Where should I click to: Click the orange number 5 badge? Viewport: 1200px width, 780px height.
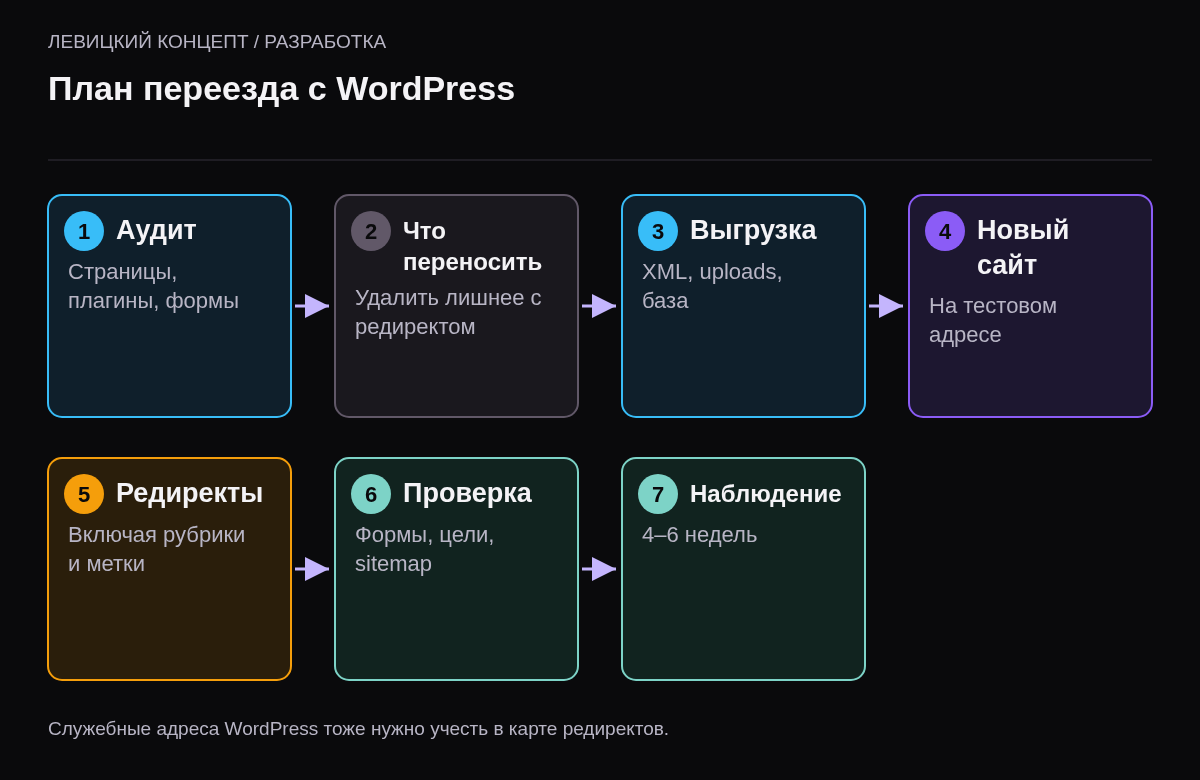tap(84, 494)
